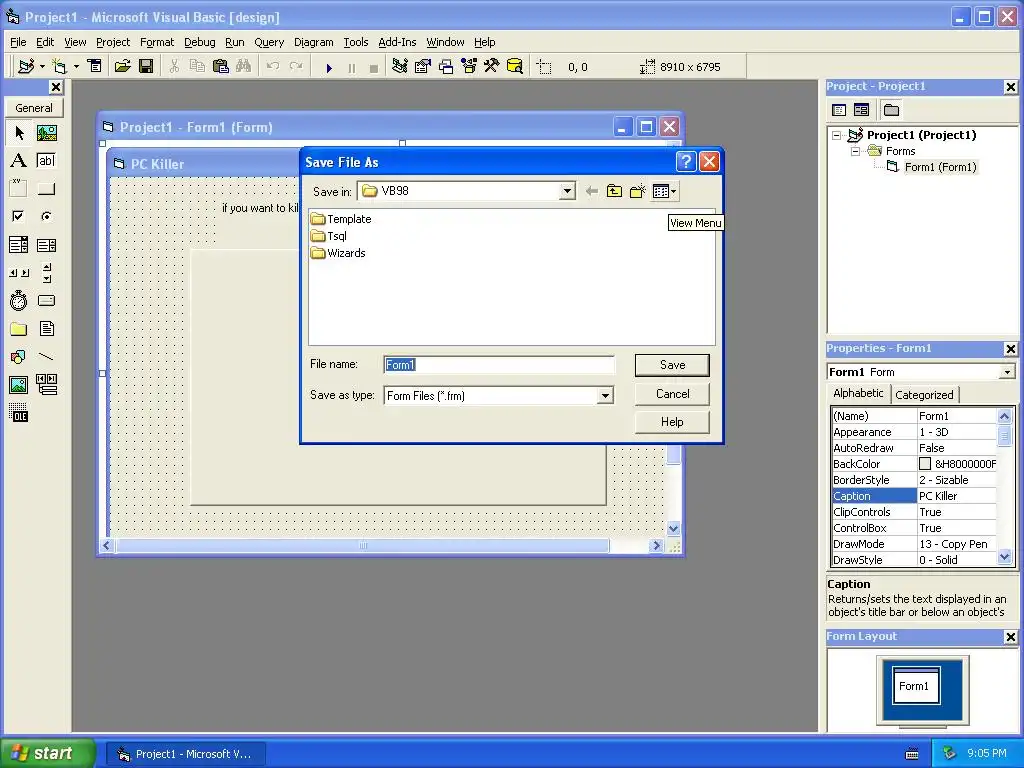Select the Wizards folder

pos(338,253)
